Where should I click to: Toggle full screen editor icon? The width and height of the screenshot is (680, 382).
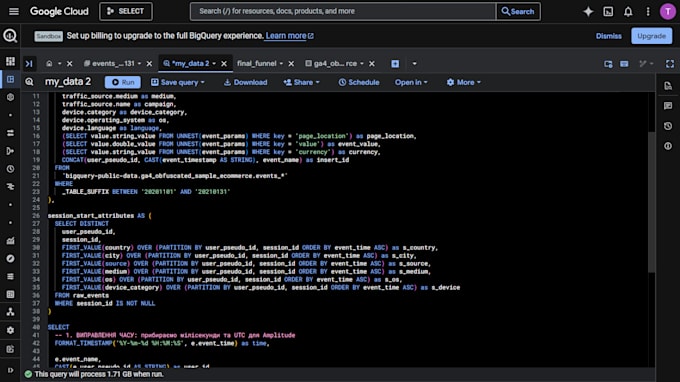coord(670,64)
